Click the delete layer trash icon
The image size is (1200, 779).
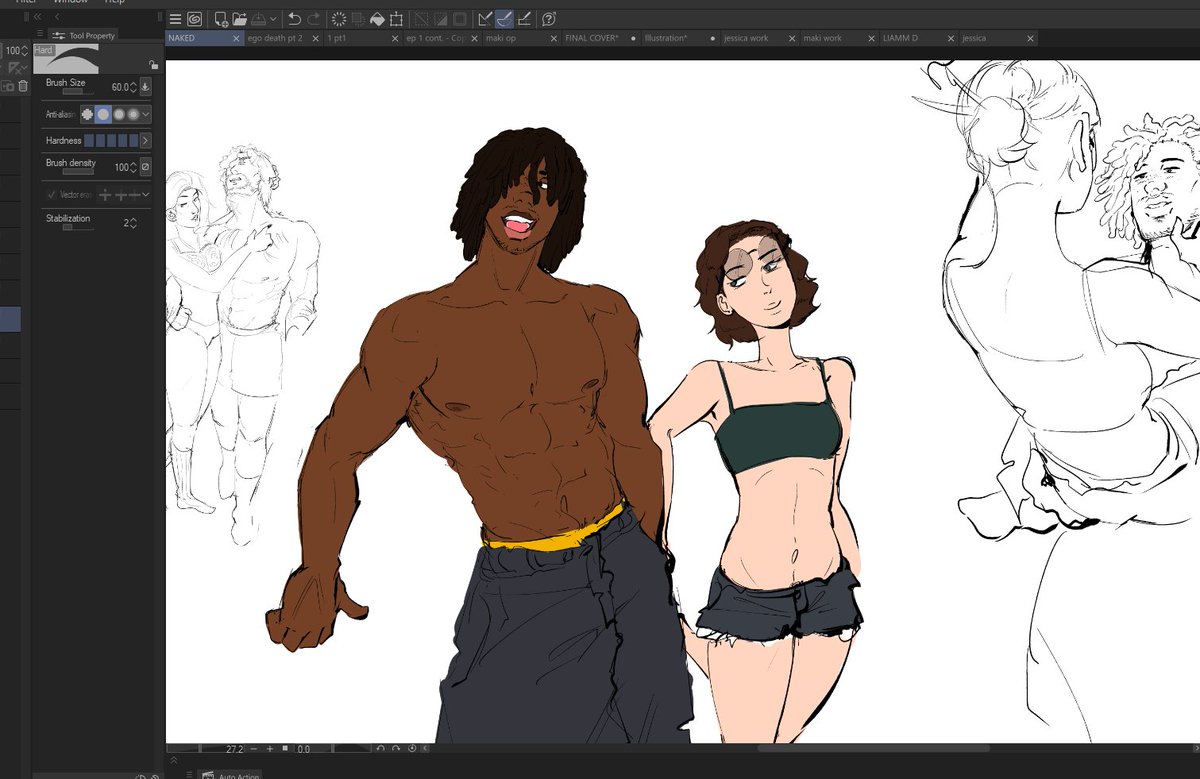23,87
